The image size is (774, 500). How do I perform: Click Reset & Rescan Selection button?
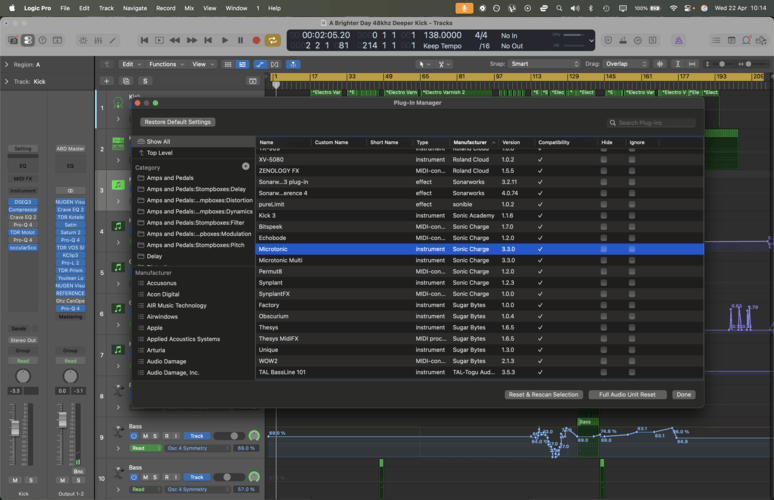coord(543,394)
